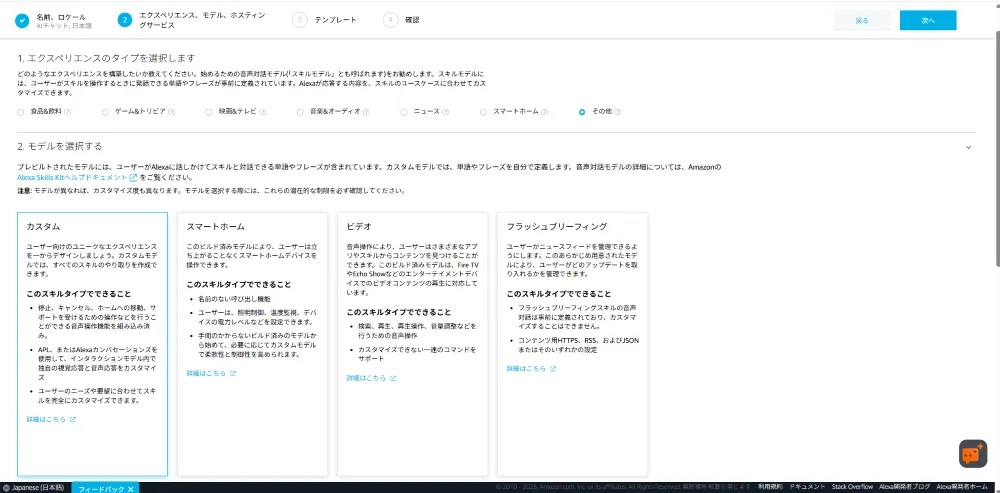Open the Alexa Skills Kitヘルプドキュメント link
Screen dimensions: 1000x493
pos(72,178)
